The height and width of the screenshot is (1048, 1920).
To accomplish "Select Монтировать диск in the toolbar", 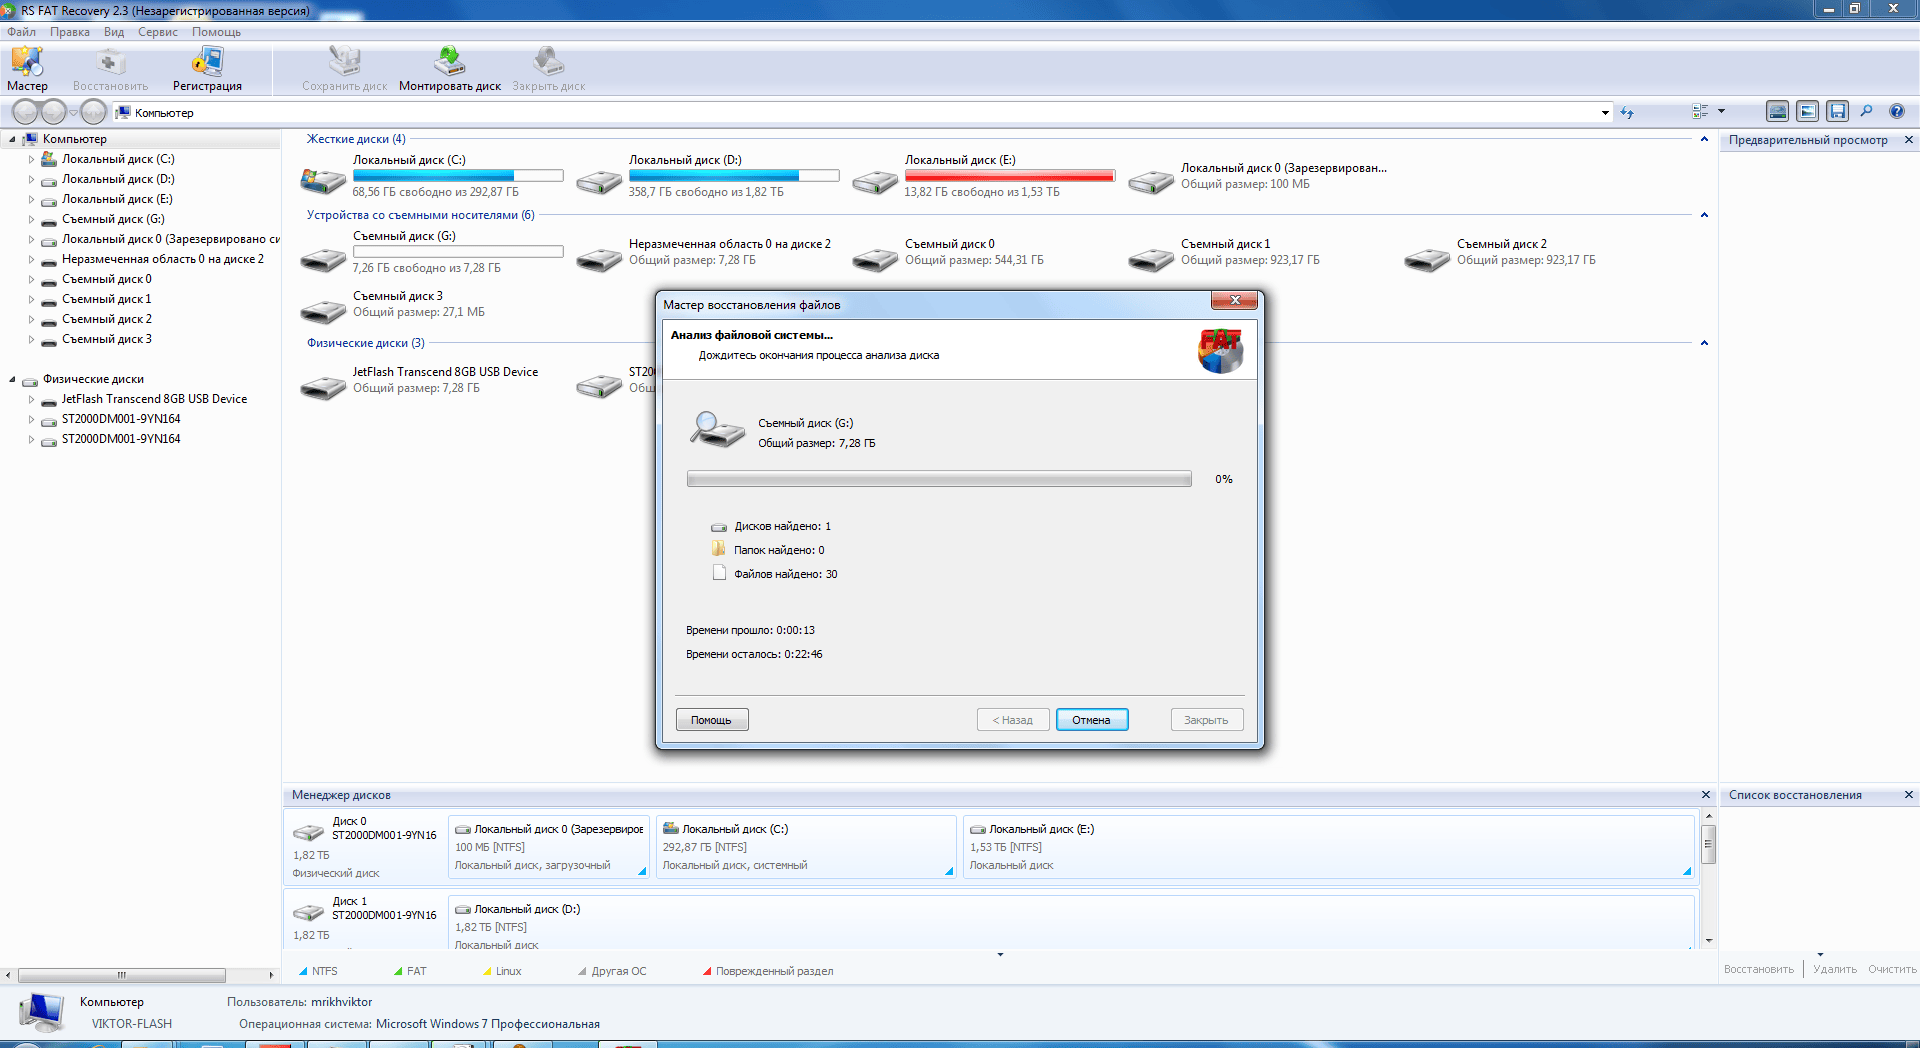I will (450, 68).
